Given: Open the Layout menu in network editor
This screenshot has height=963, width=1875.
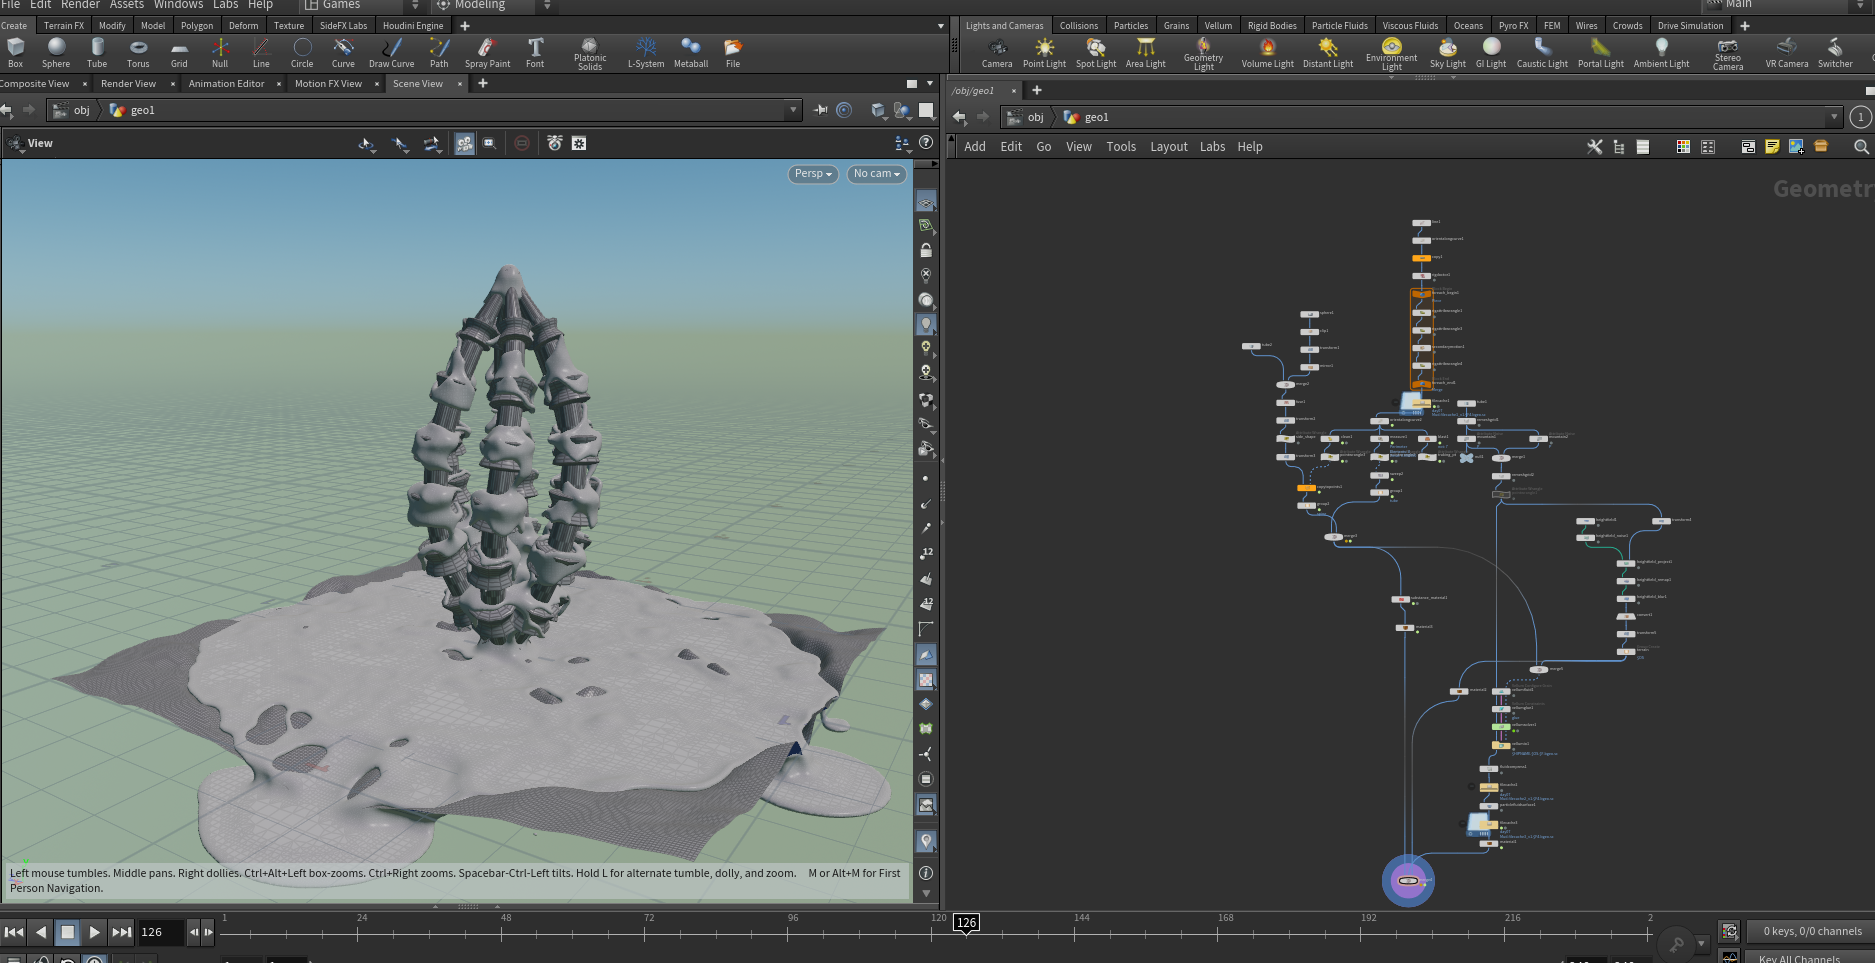Looking at the screenshot, I should pyautogui.click(x=1168, y=147).
